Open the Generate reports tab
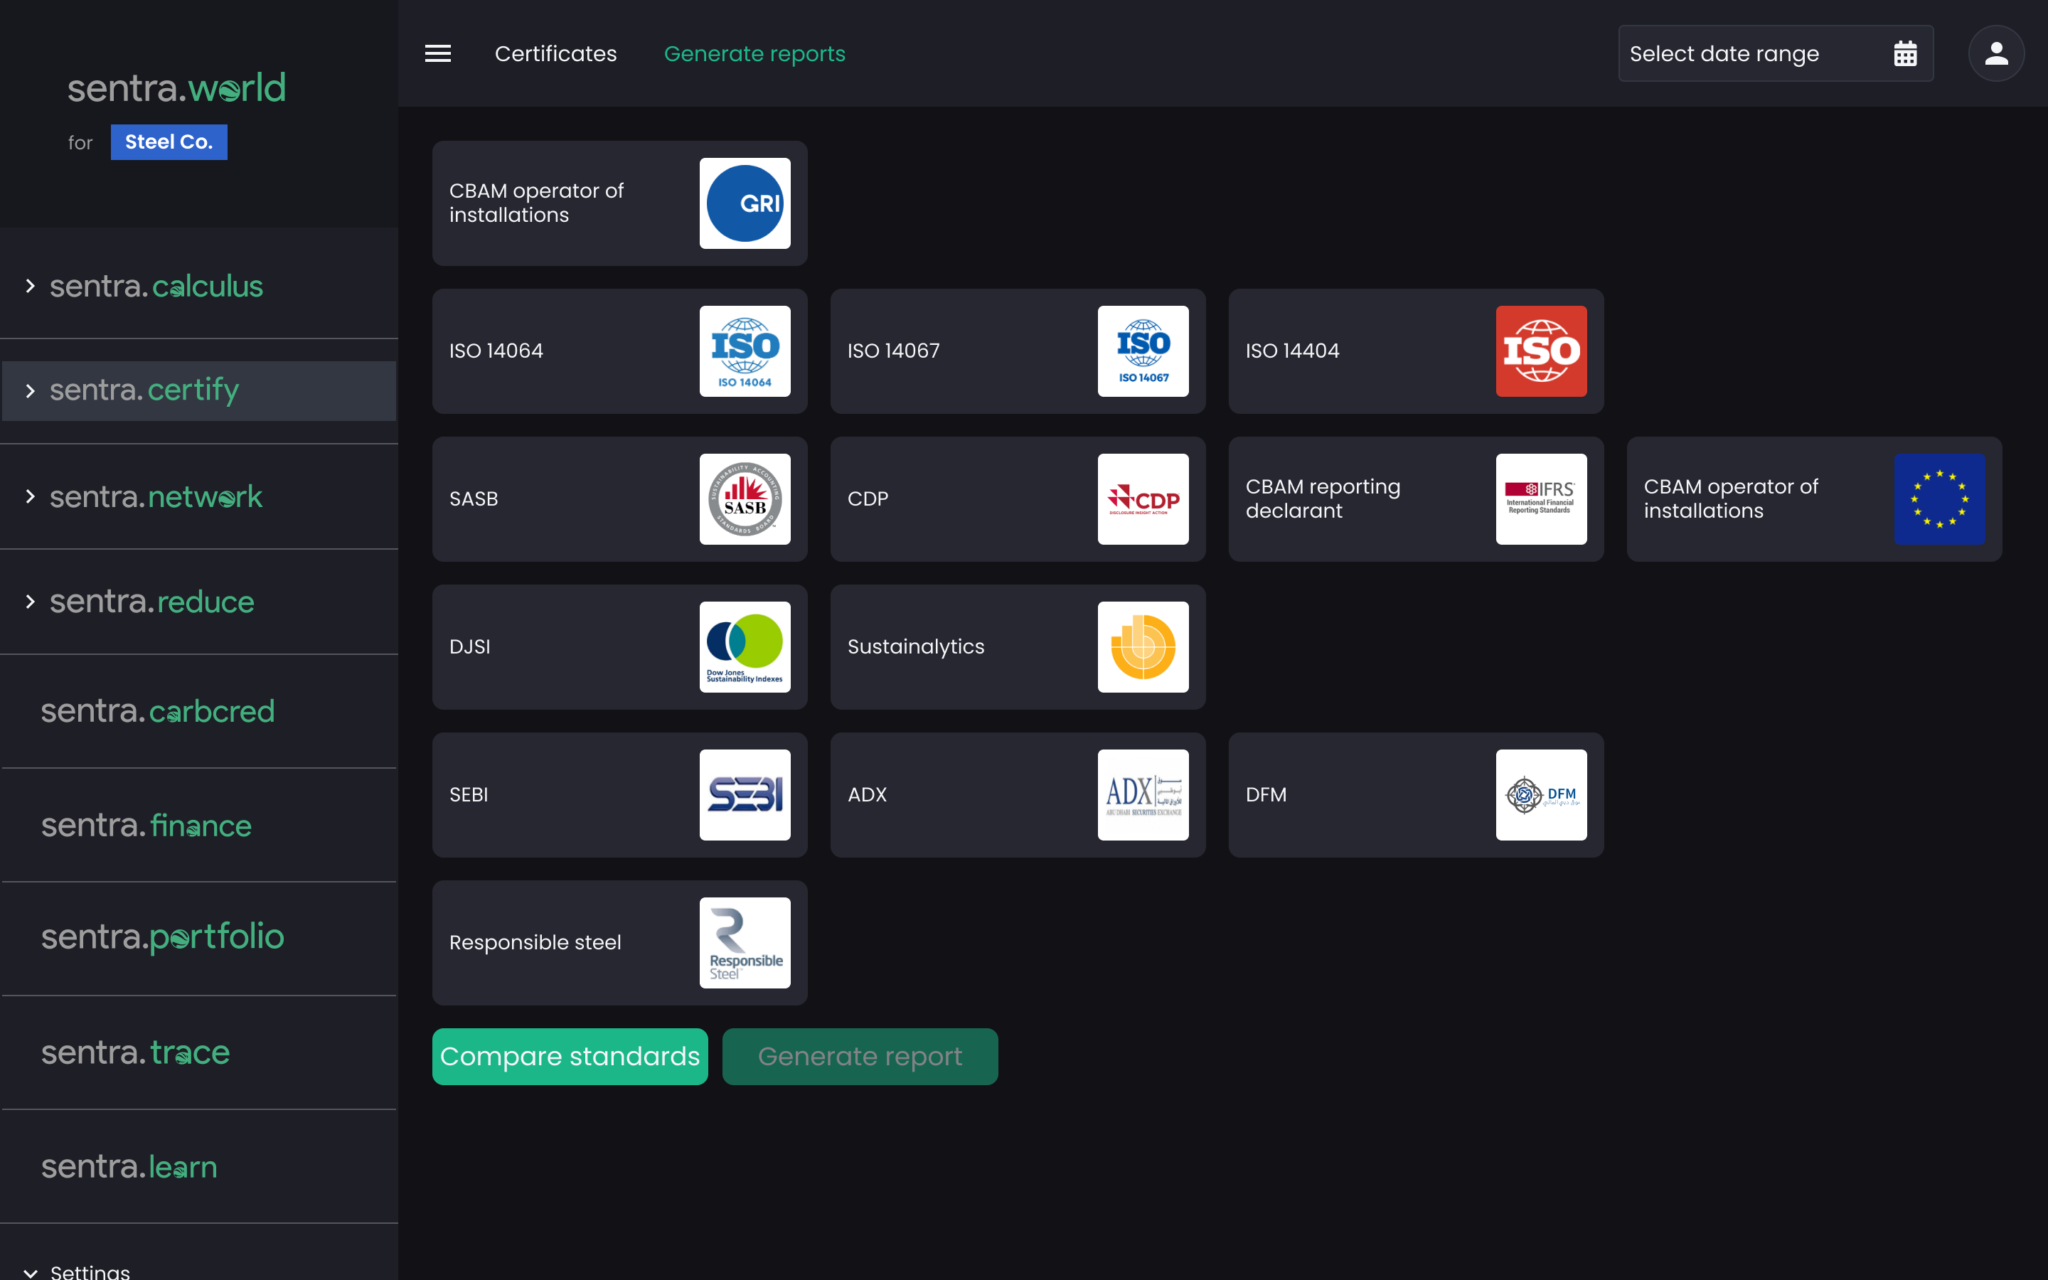Viewport: 2048px width, 1280px height. click(754, 54)
